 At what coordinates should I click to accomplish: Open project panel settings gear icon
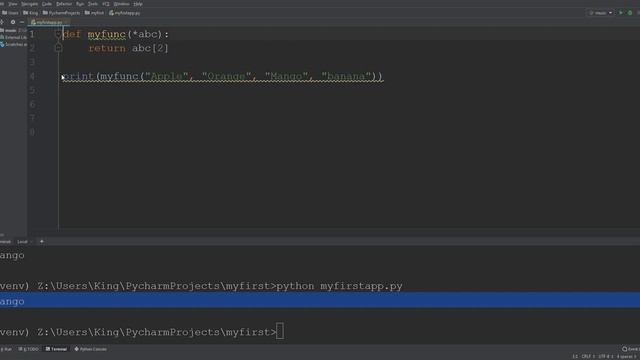point(13,22)
